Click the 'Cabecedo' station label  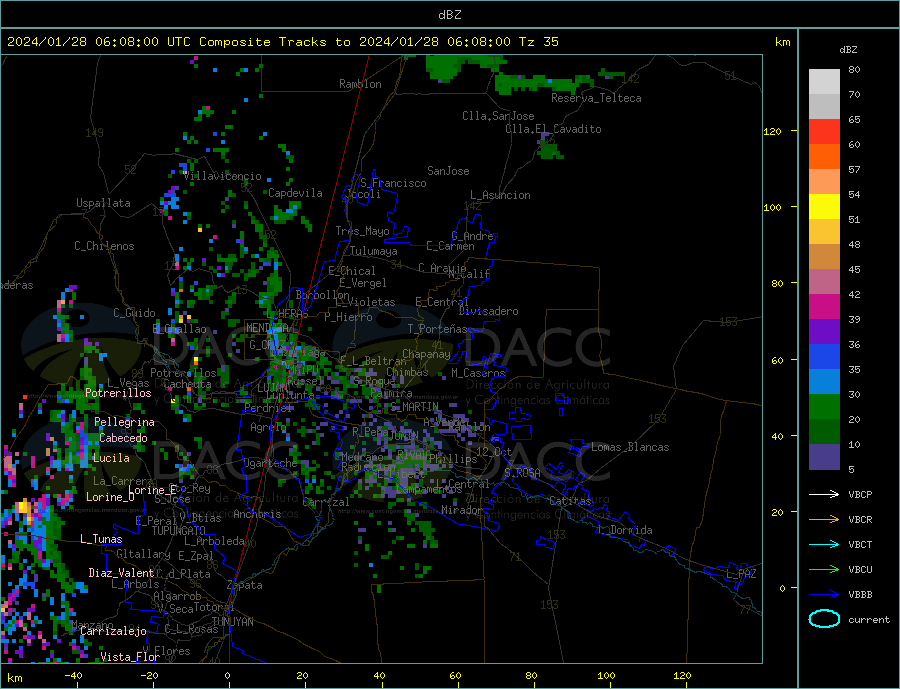click(x=123, y=438)
